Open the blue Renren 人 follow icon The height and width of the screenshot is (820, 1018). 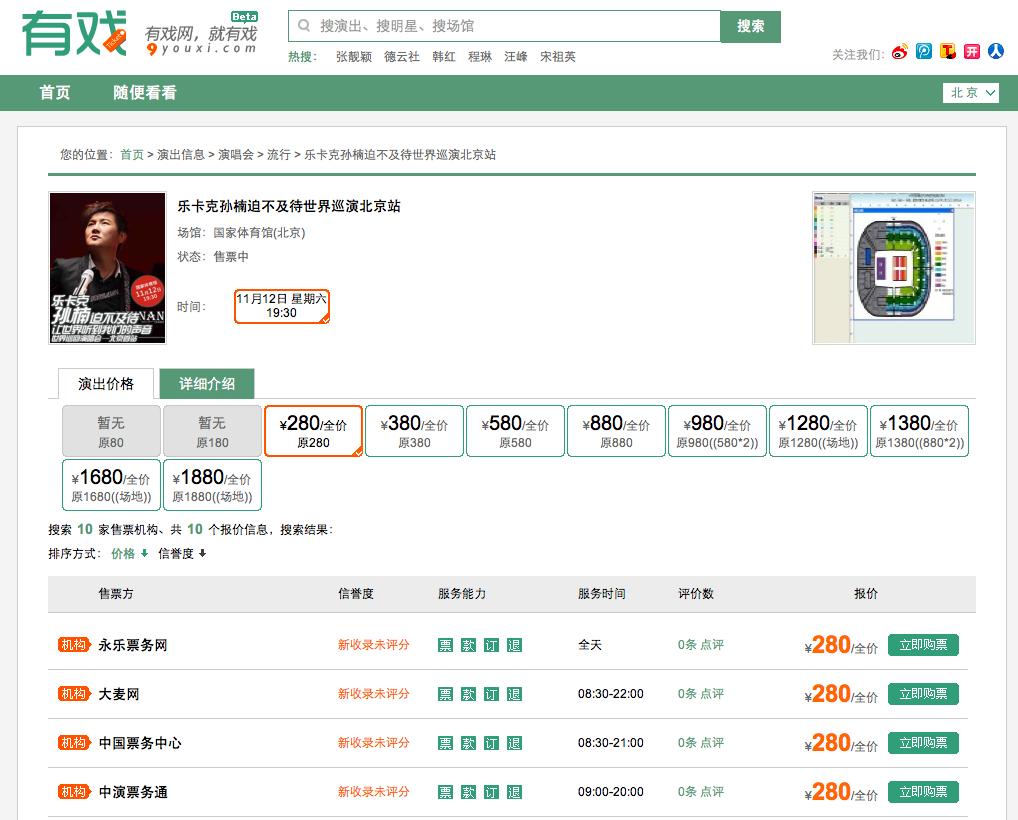click(996, 51)
